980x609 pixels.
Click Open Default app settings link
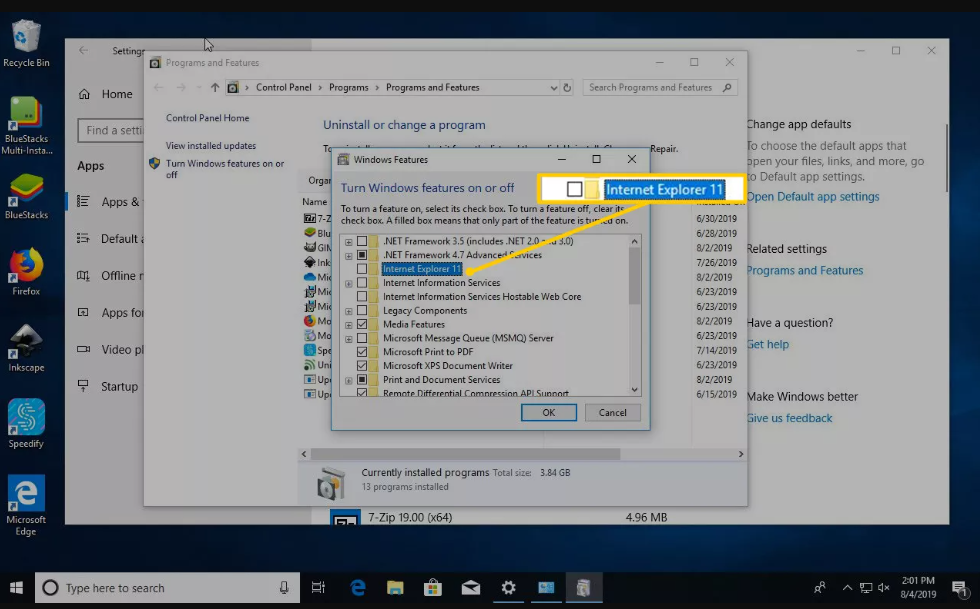[812, 196]
